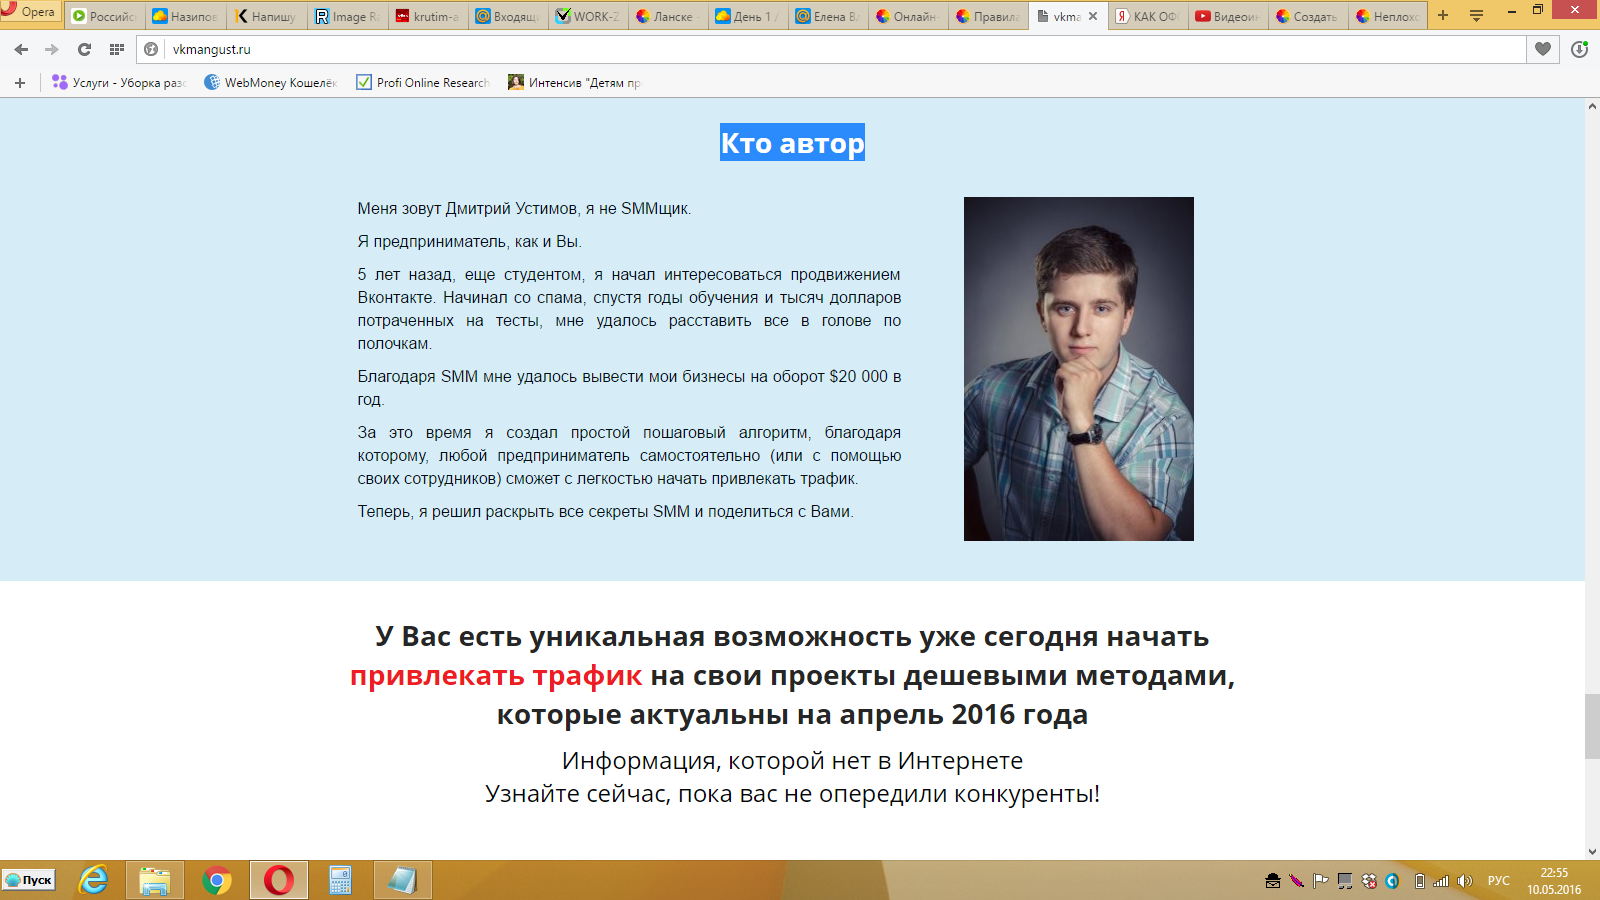Switch to the 'krutim-a' tab
The width and height of the screenshot is (1600, 900).
tap(427, 16)
